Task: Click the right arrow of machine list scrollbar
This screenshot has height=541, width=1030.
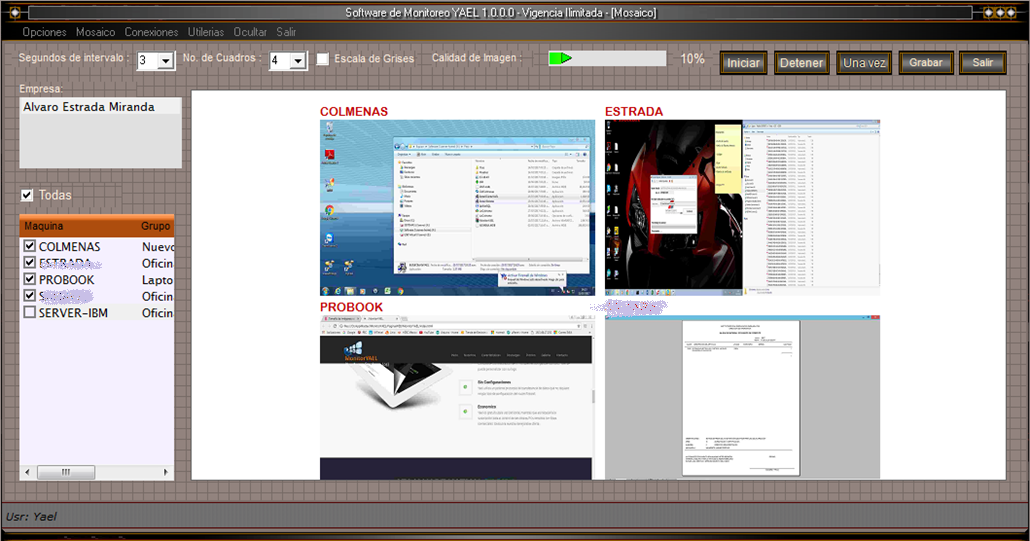Action: coord(167,472)
